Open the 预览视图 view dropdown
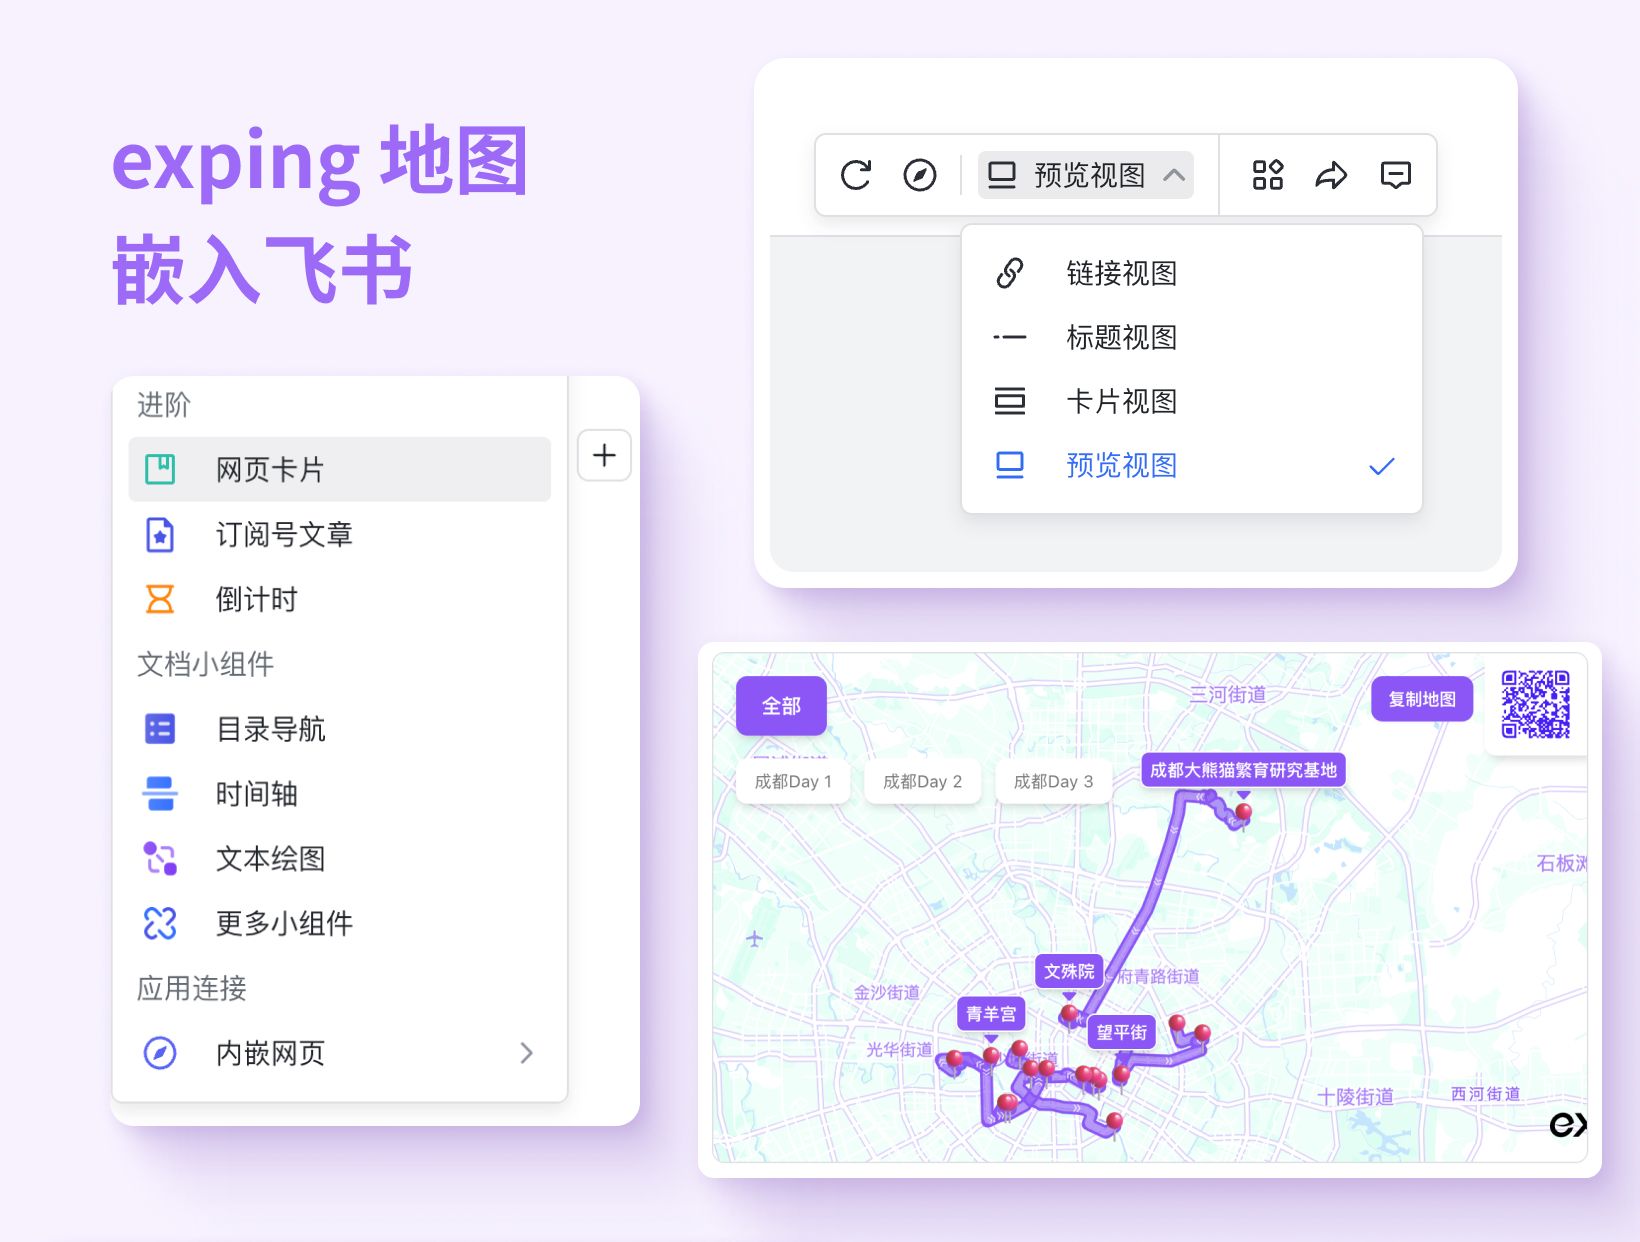1640x1242 pixels. pos(1086,175)
